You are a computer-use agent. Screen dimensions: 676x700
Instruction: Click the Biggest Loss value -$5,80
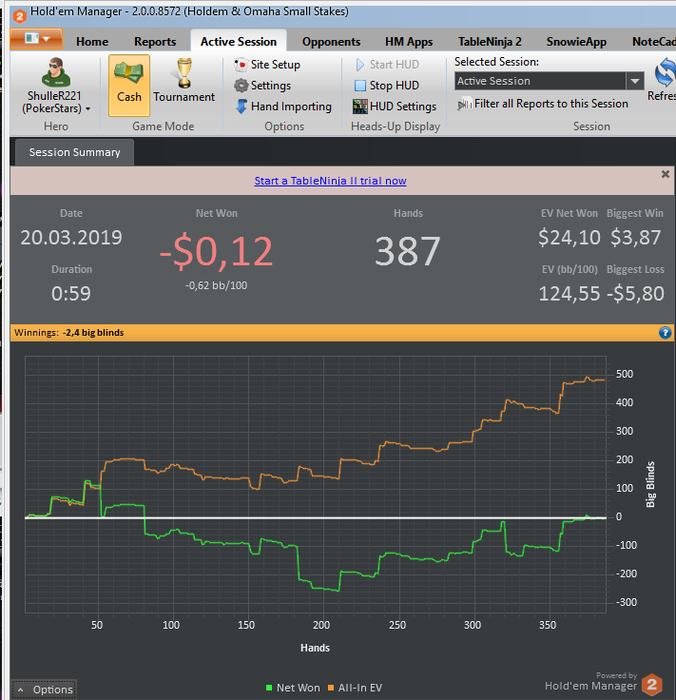pos(636,294)
